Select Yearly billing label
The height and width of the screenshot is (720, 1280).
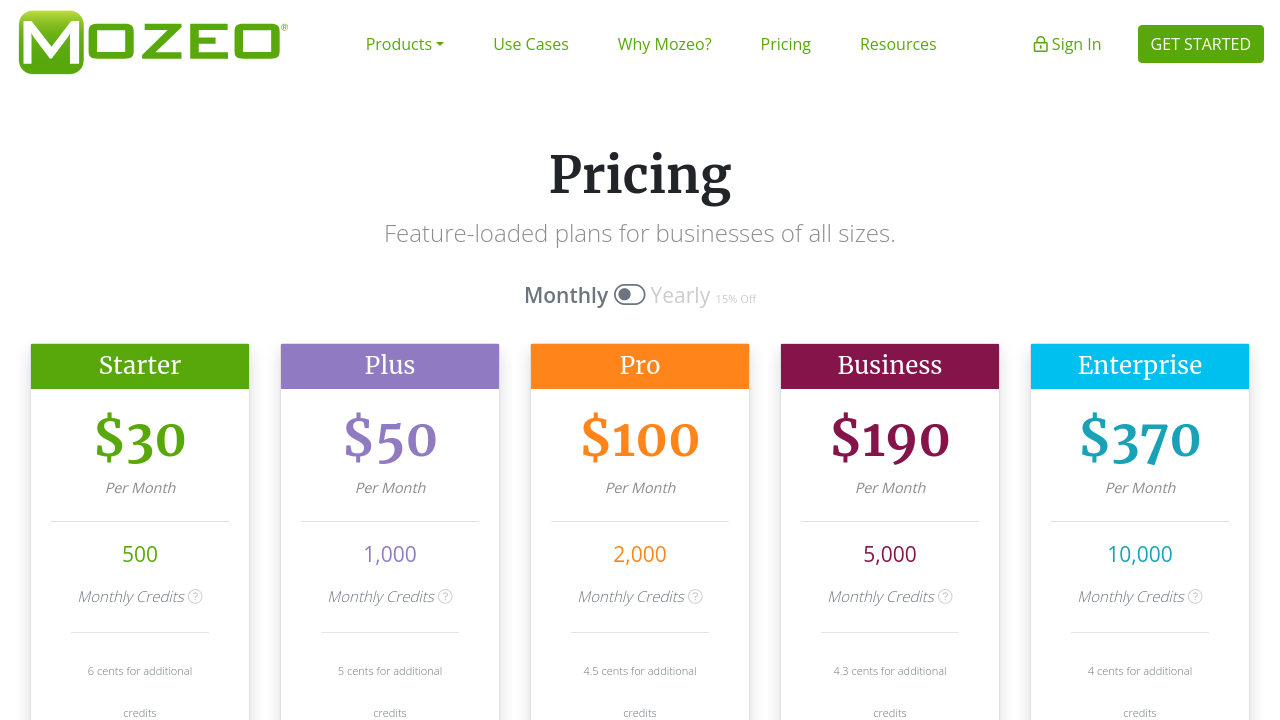(680, 296)
